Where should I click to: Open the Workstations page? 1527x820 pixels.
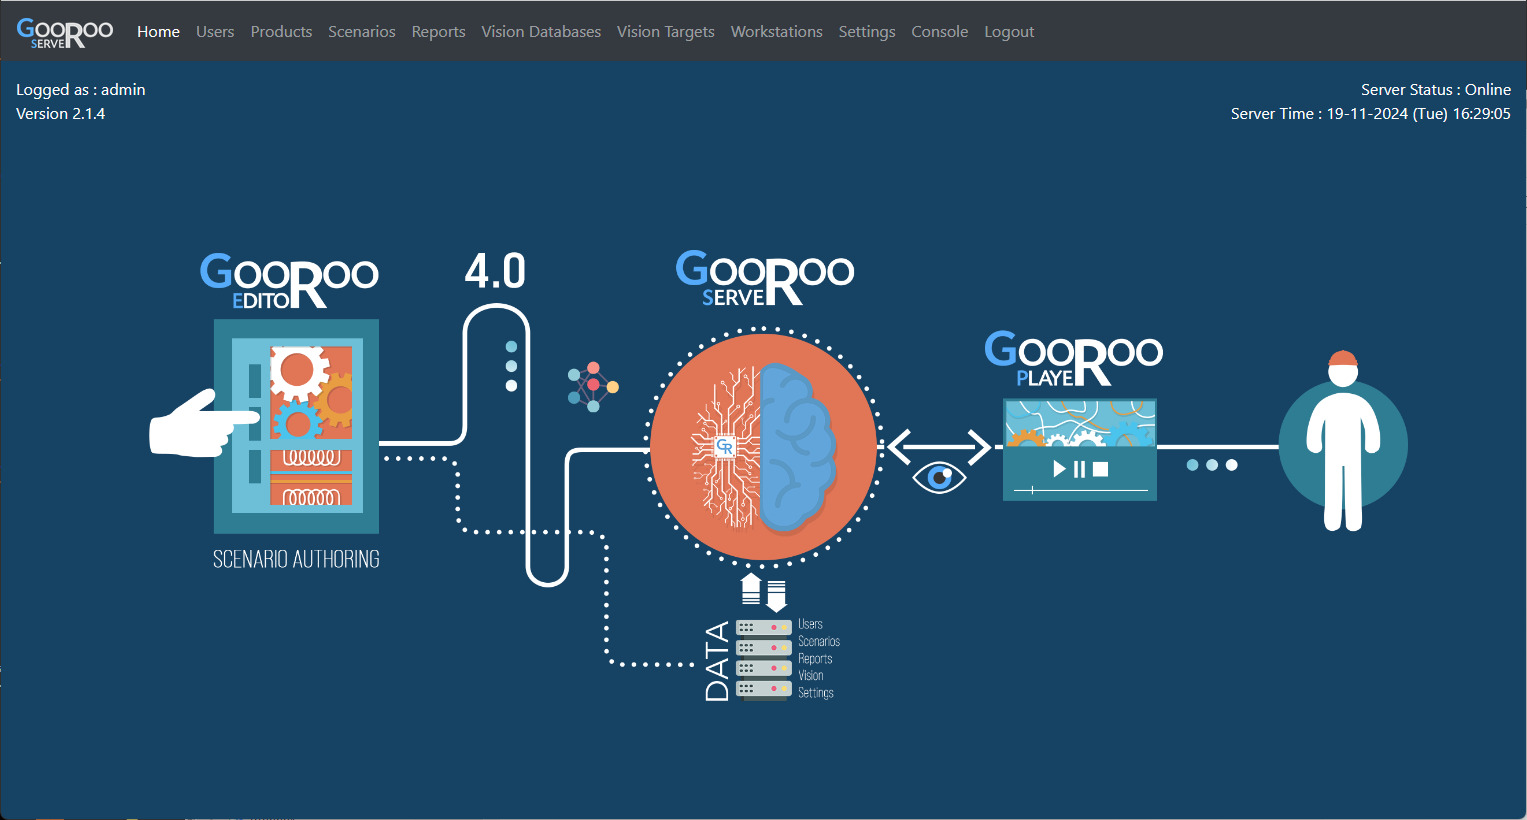[777, 32]
